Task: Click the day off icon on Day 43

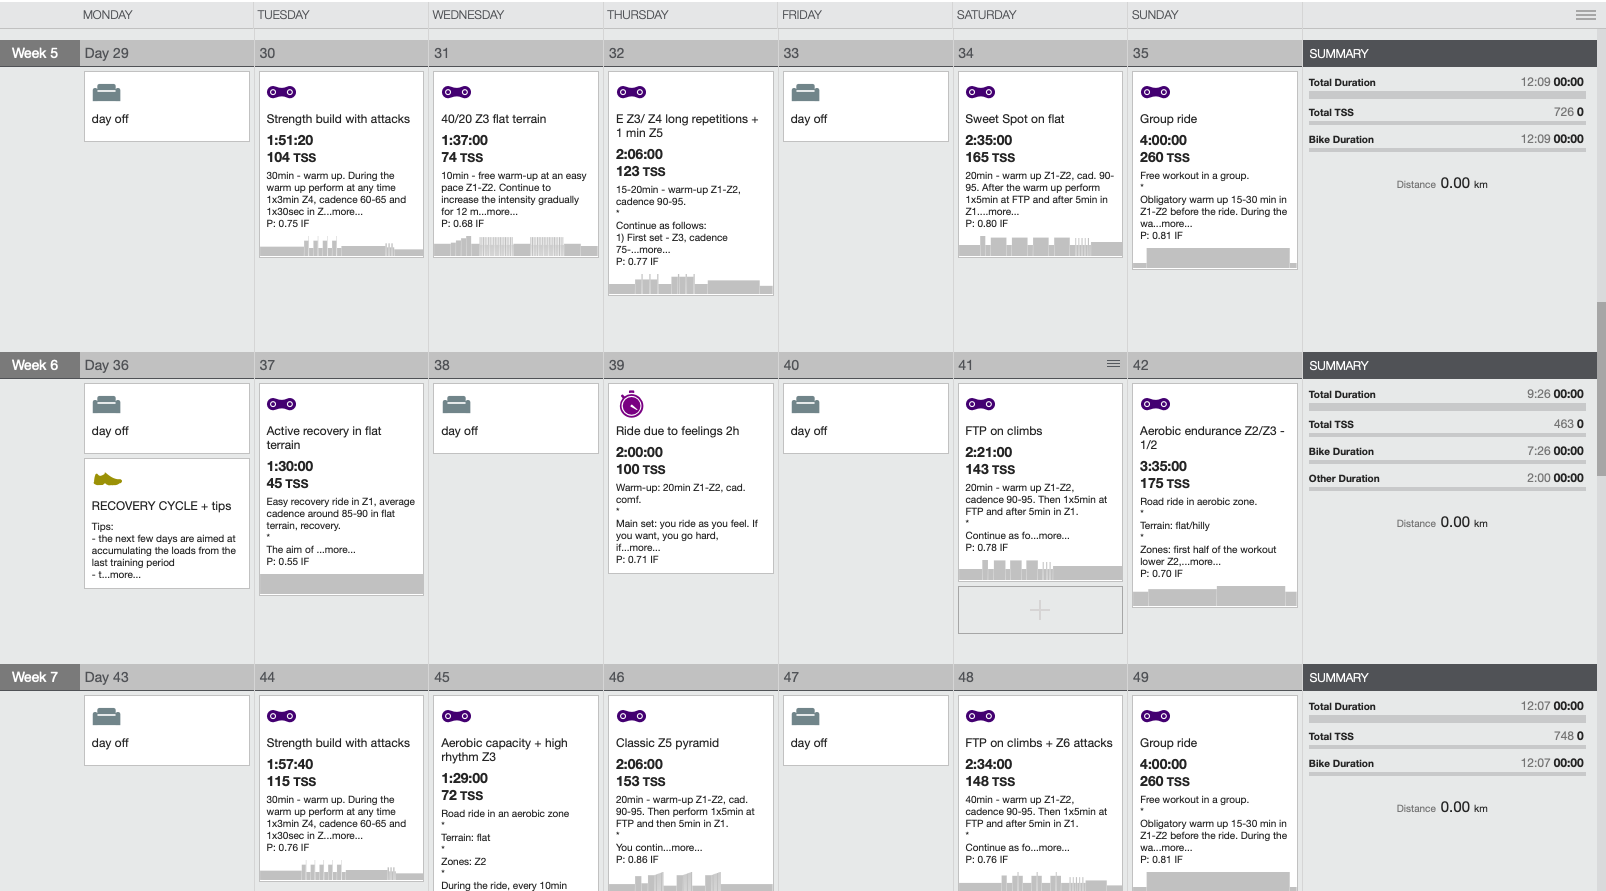Action: pos(106,717)
